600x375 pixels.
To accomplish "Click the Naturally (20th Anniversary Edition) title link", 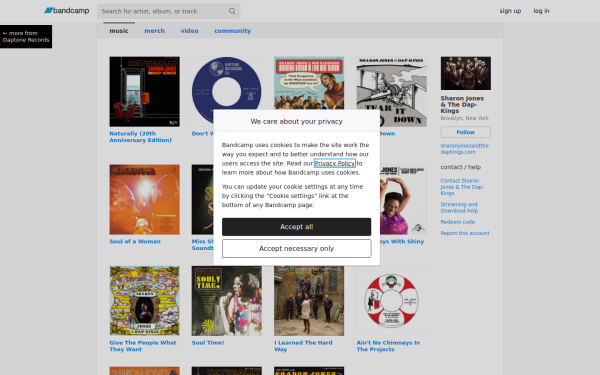I will [x=140, y=137].
